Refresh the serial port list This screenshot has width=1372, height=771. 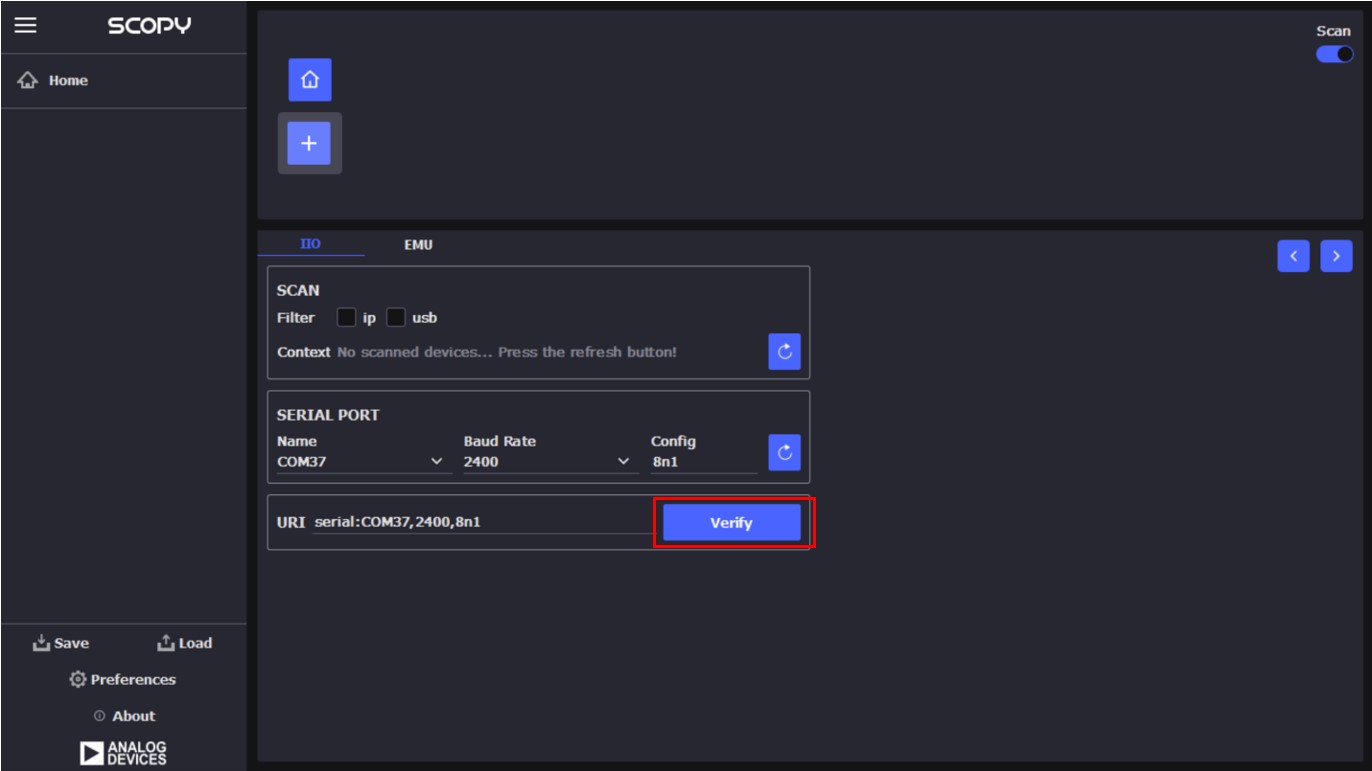[783, 451]
